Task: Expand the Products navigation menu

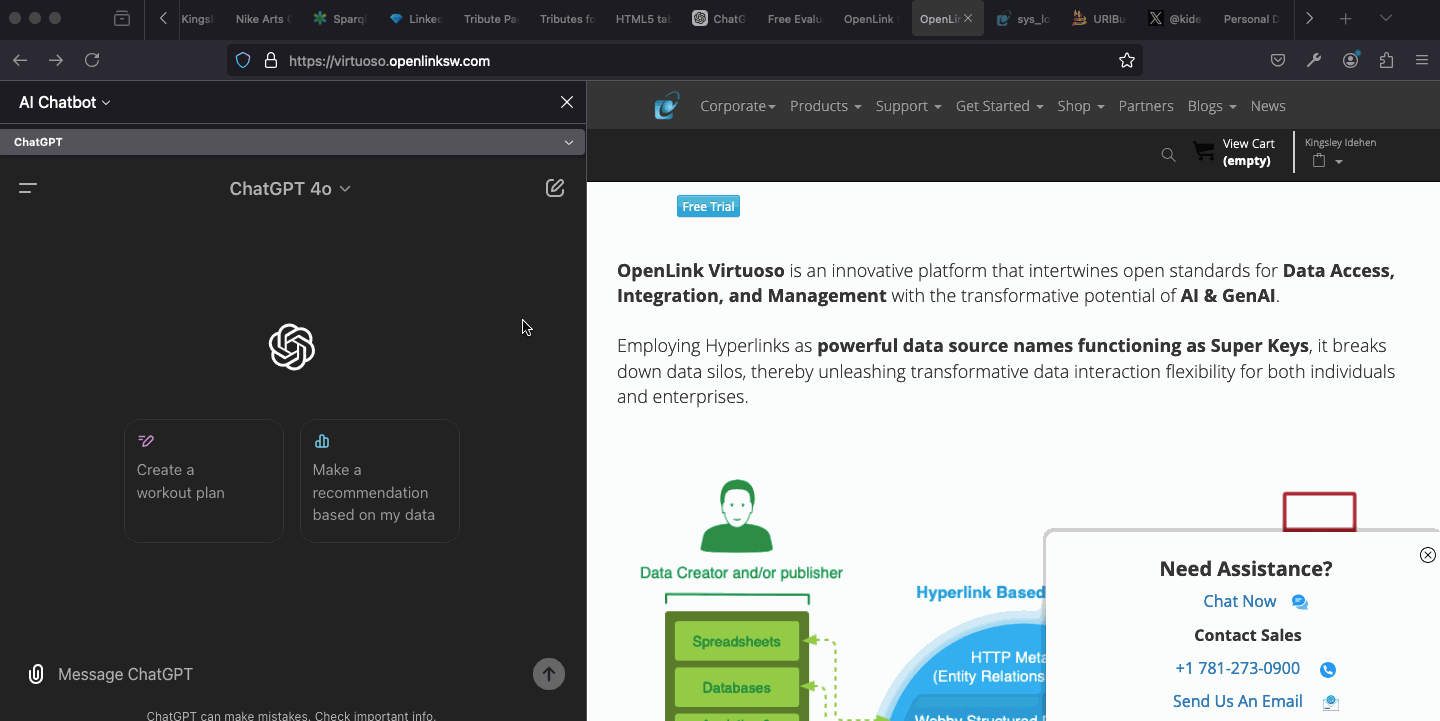Action: (825, 106)
